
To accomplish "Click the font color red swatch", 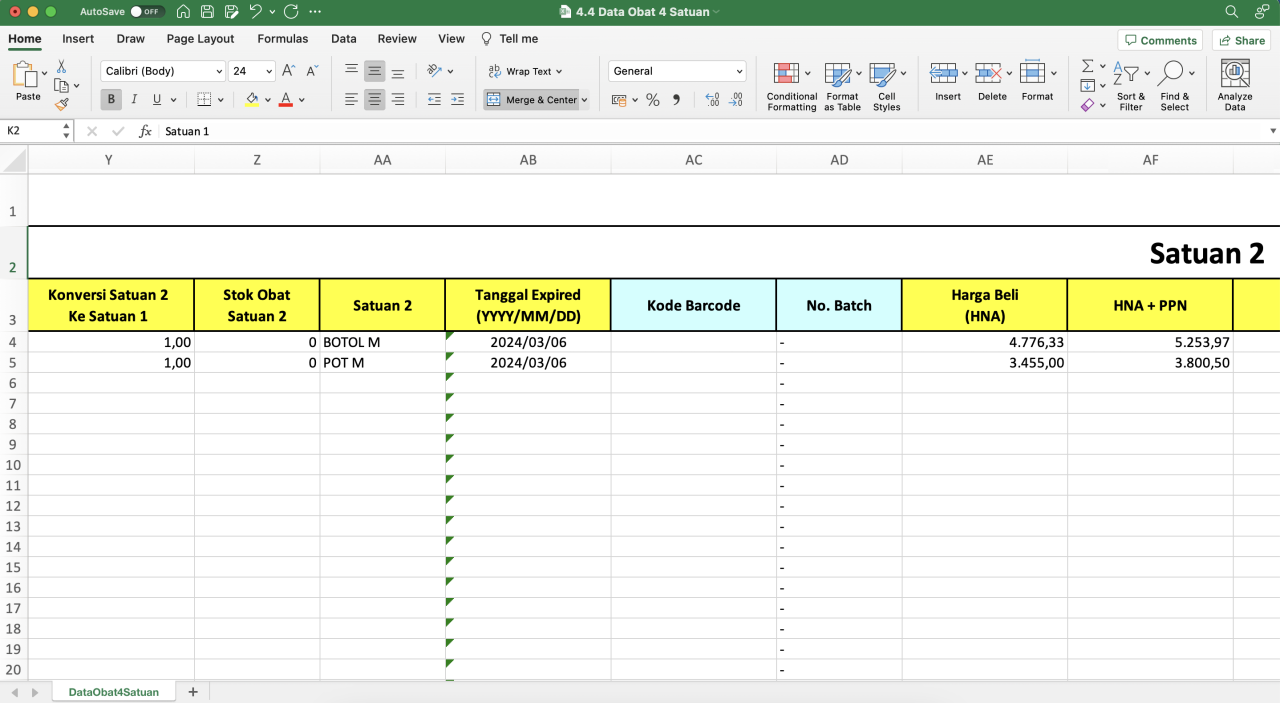I will pos(286,99).
